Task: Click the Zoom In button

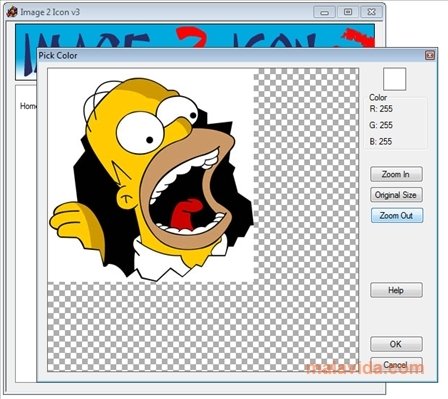Action: coord(396,174)
